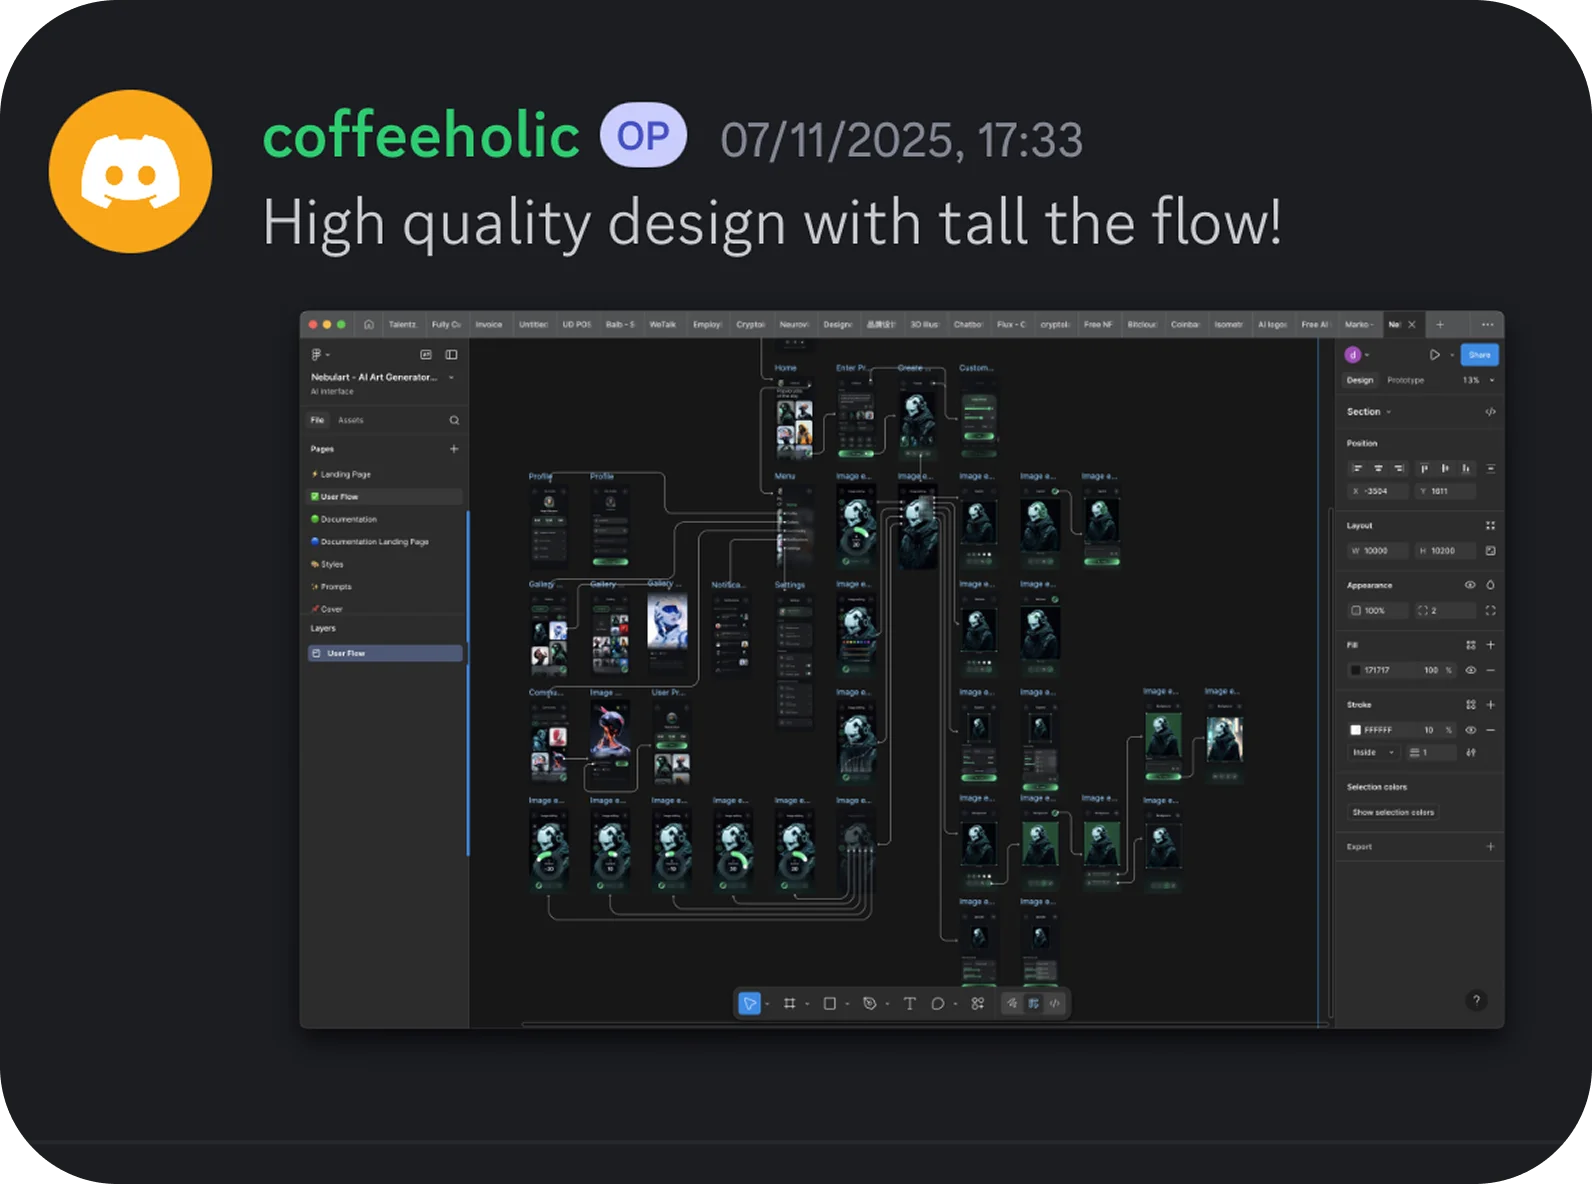Screen dimensions: 1592x1184
Task: Select the Frame tool in bottom toolbar
Action: coord(789,1003)
